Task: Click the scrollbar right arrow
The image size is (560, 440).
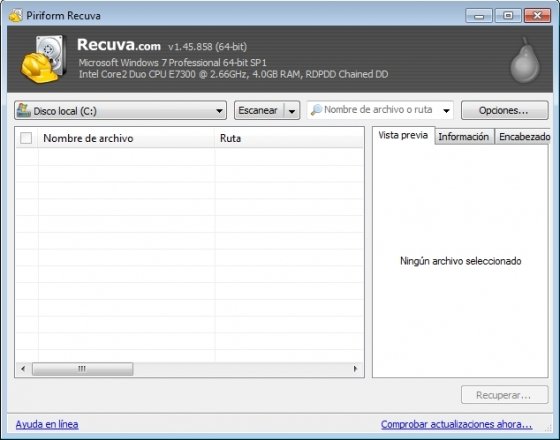Action: [x=355, y=369]
